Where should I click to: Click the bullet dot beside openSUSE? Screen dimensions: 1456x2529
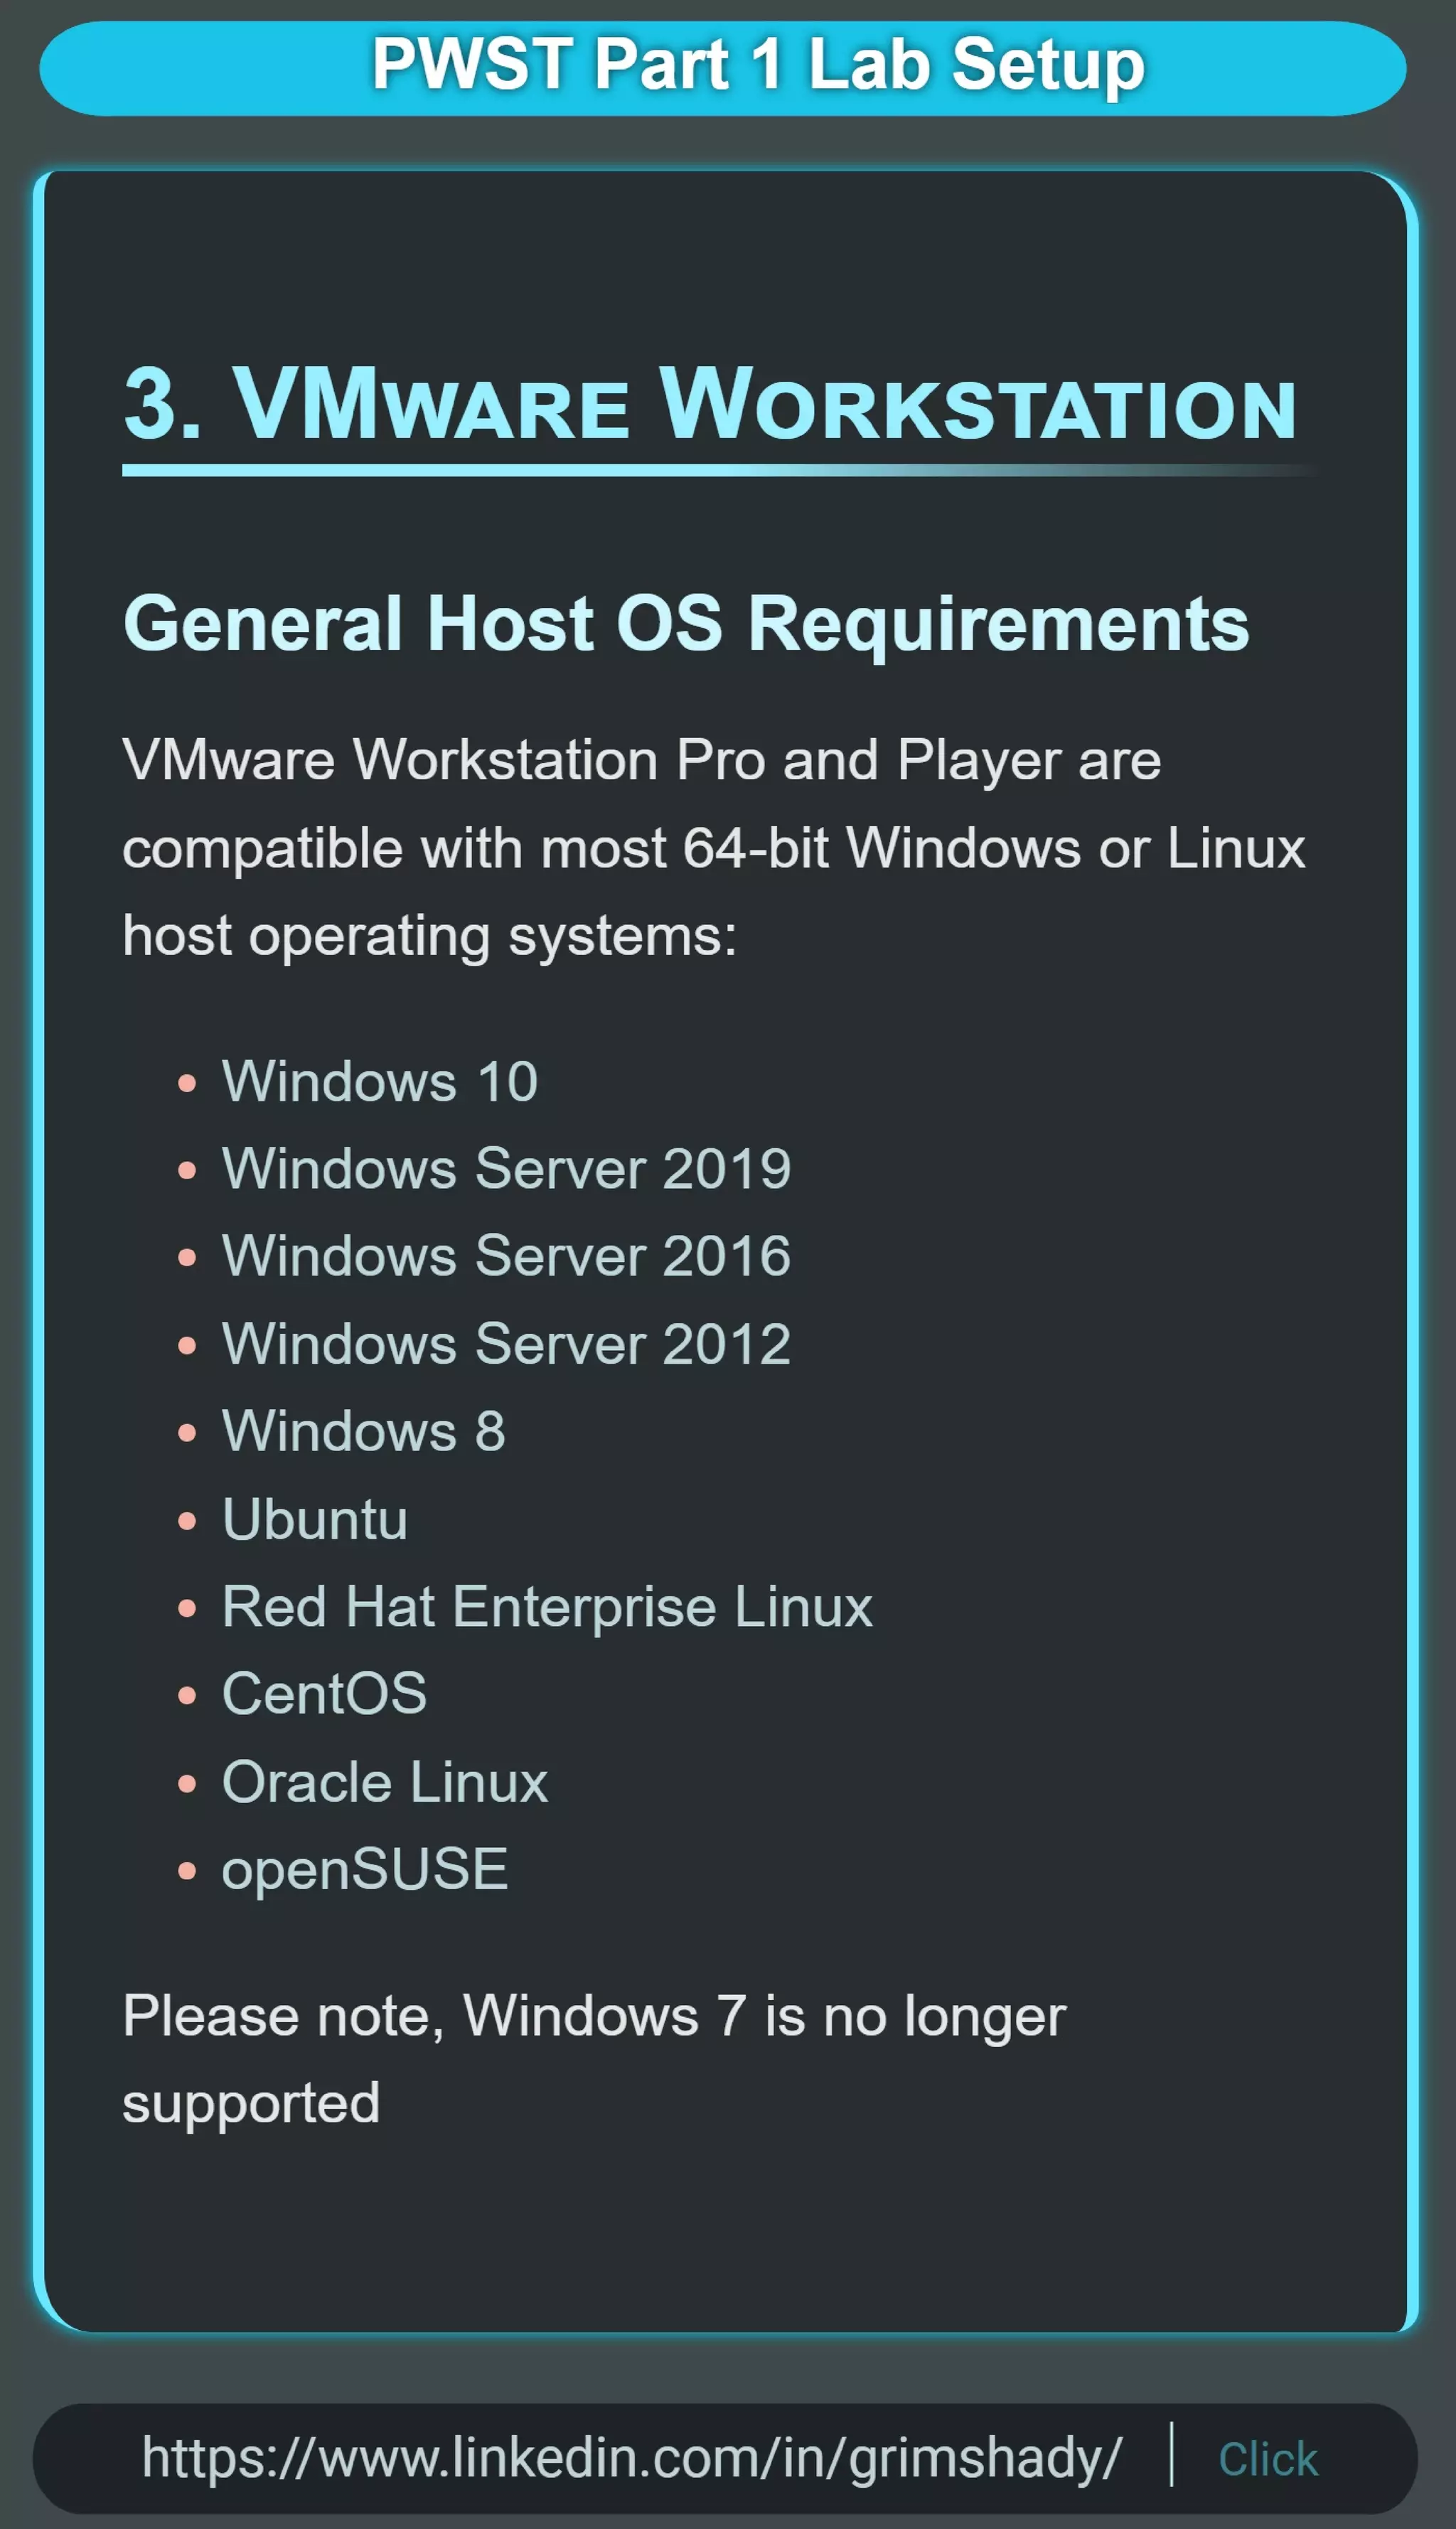[x=187, y=1871]
